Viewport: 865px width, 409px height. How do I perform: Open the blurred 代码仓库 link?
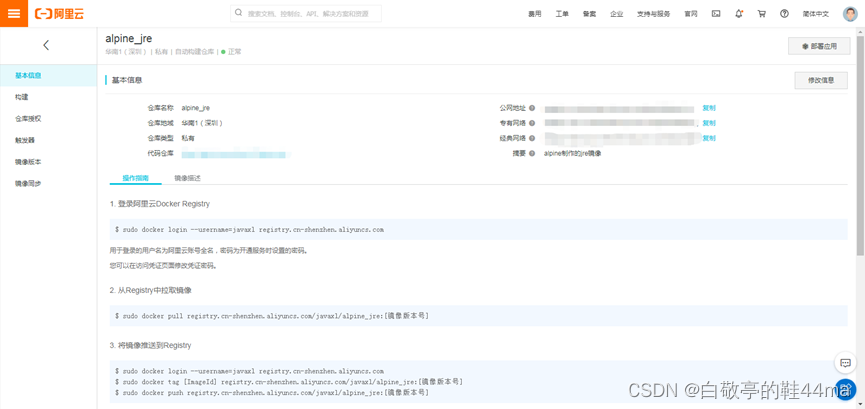click(236, 153)
